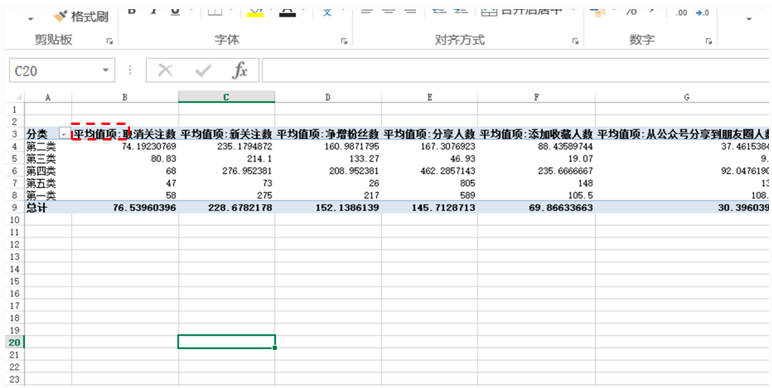Apply black font color
This screenshot has width=772, height=388.
(x=288, y=12)
